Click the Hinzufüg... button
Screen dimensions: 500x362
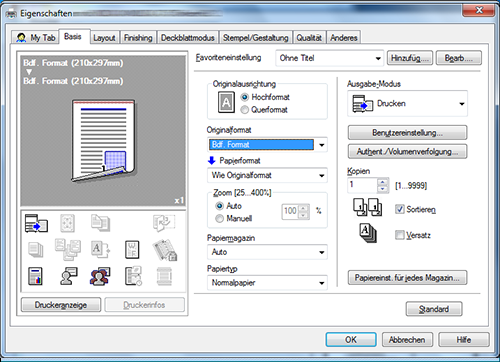[410, 58]
